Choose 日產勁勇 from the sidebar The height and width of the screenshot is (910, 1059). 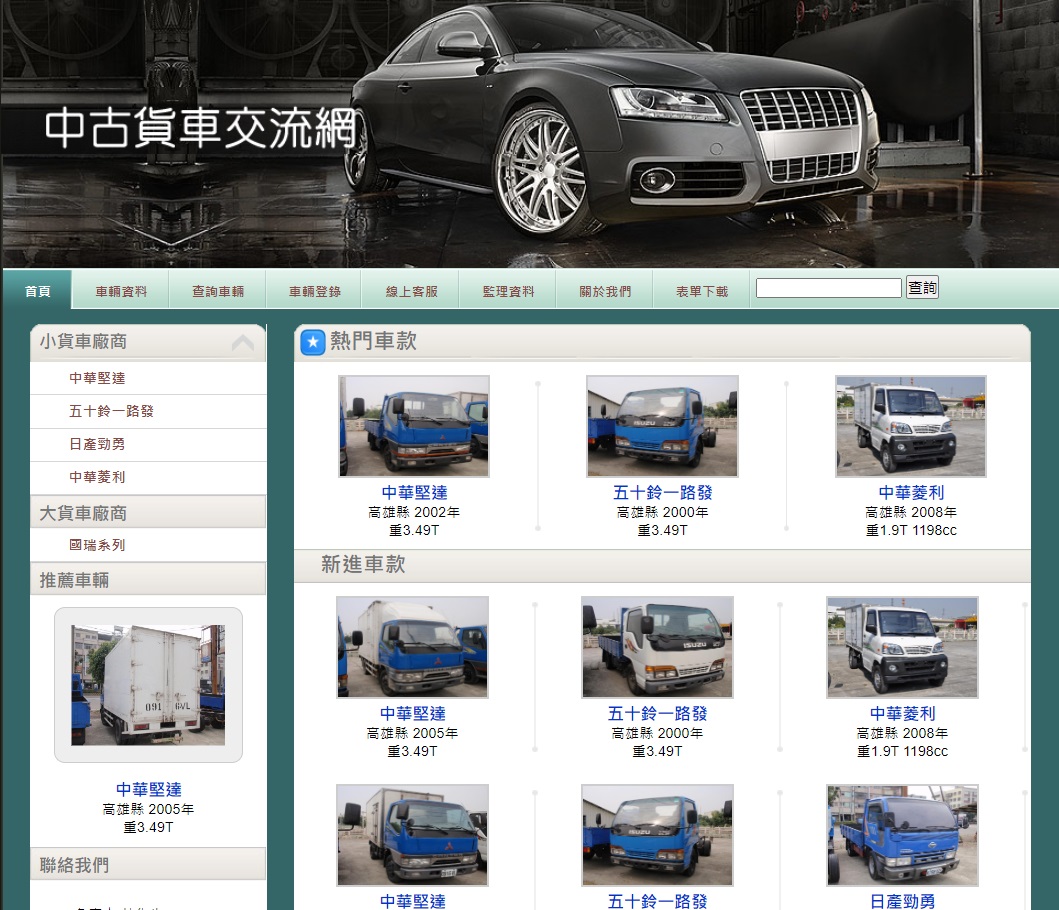[97, 444]
